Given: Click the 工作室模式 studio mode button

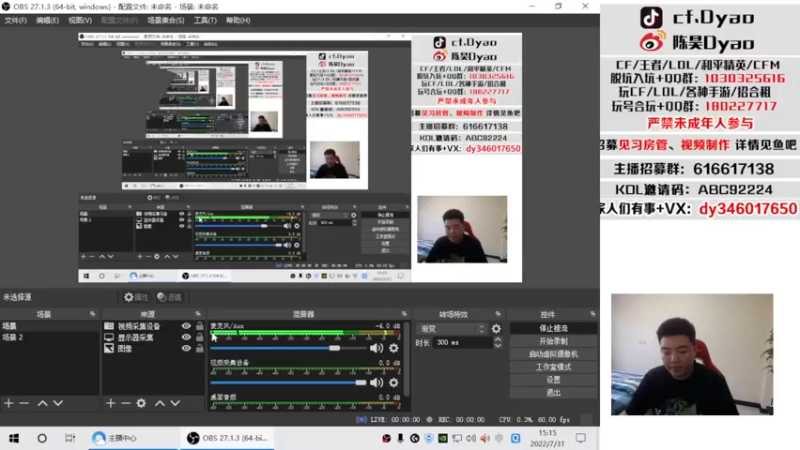Looking at the screenshot, I should [x=553, y=367].
